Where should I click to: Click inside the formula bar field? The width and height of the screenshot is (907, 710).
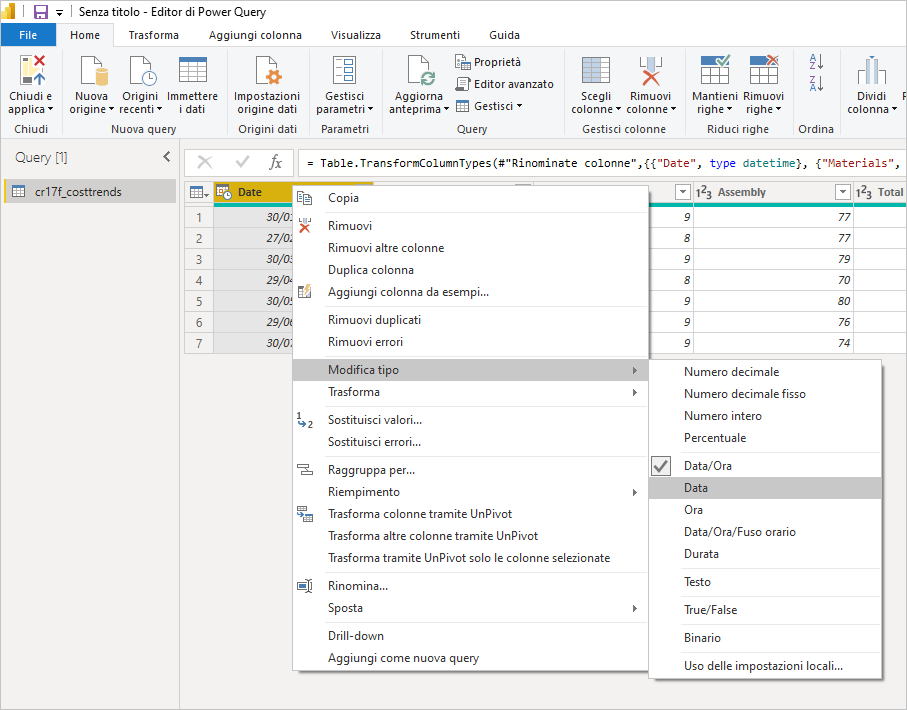[x=602, y=163]
